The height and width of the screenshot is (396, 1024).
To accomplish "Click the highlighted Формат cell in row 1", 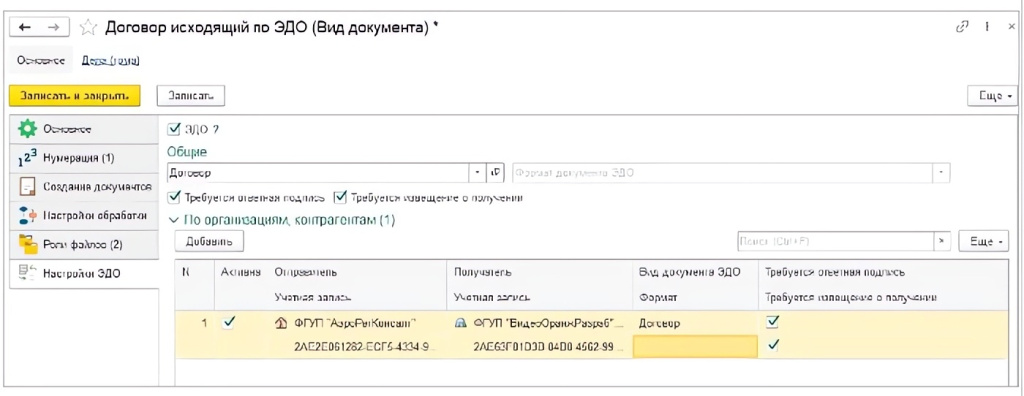I will (x=696, y=346).
